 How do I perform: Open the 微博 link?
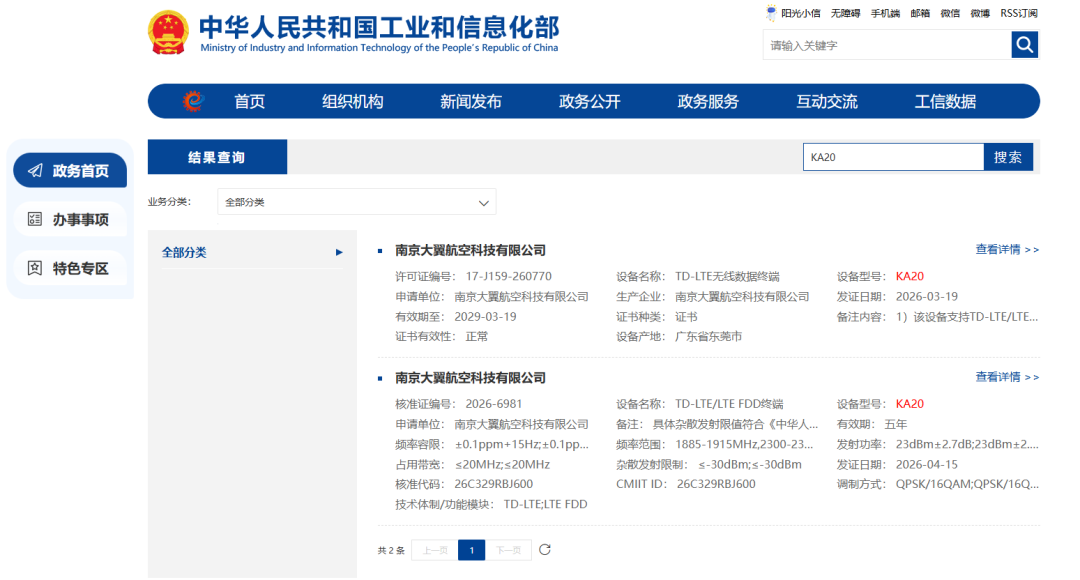(x=980, y=13)
